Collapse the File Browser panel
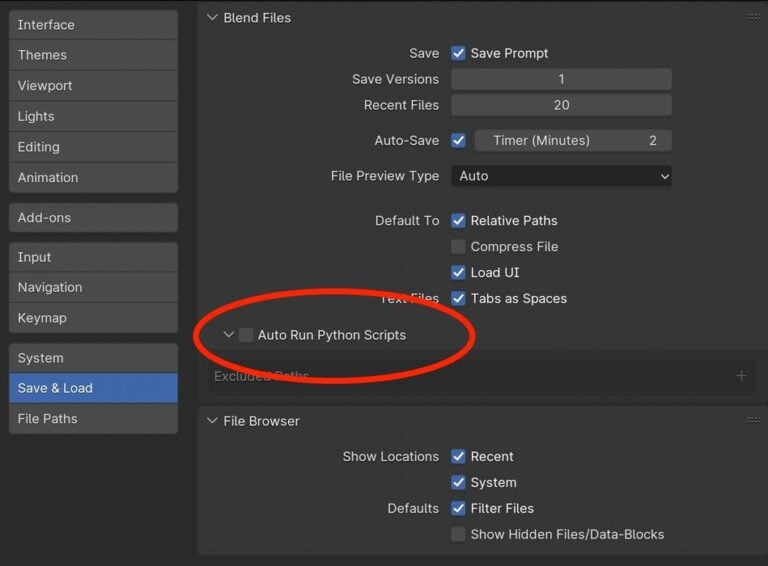The image size is (768, 566). click(212, 421)
